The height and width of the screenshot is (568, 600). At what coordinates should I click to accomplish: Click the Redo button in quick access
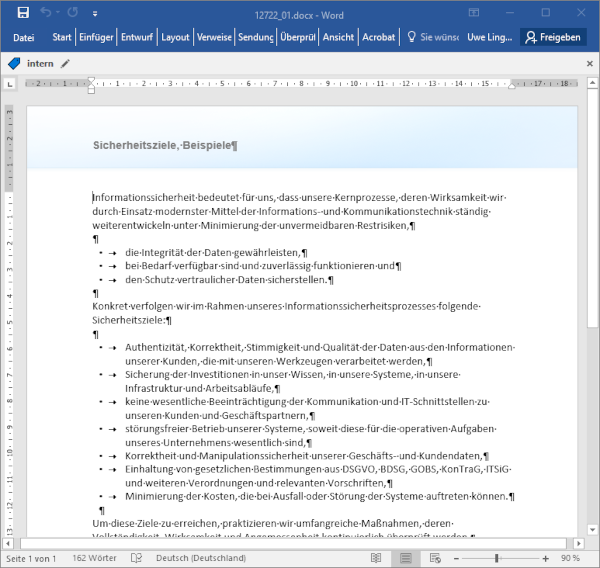pos(71,13)
